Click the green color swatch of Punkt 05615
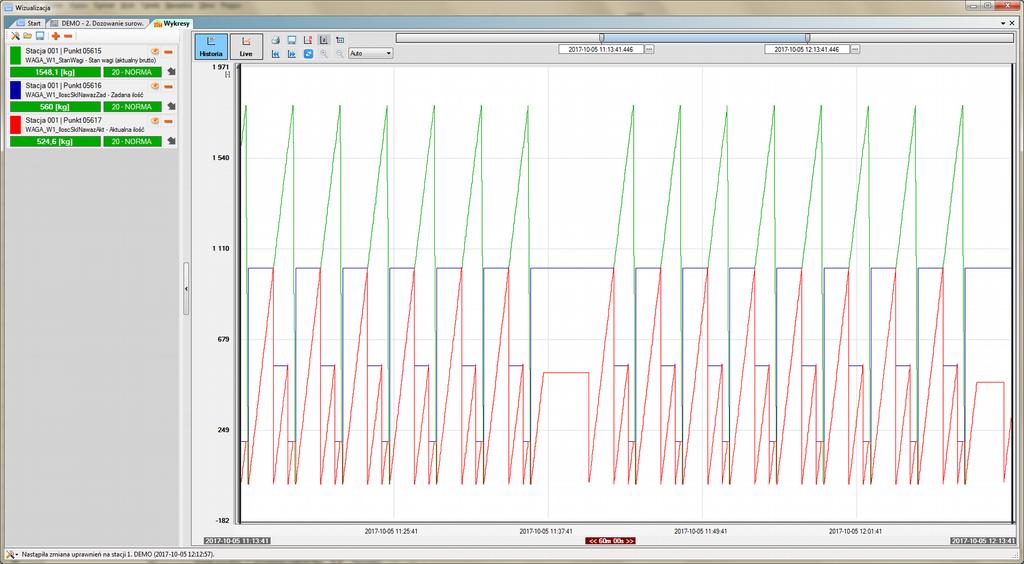1024x564 pixels. click(x=16, y=55)
